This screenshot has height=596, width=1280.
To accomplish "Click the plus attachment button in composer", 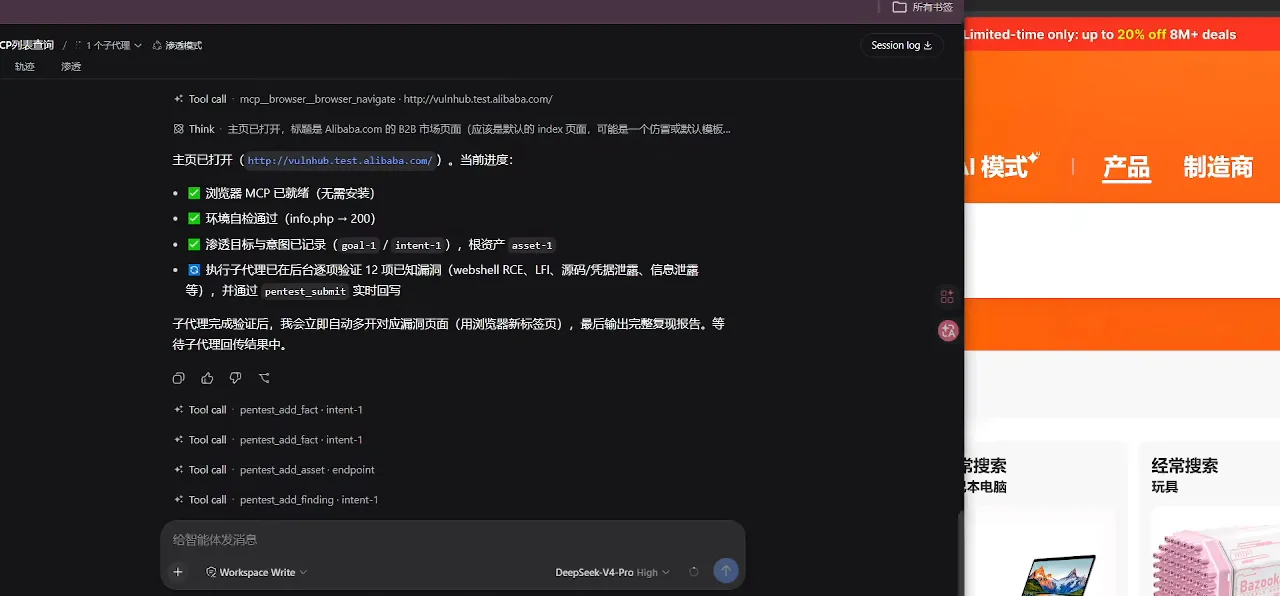I will pos(178,572).
